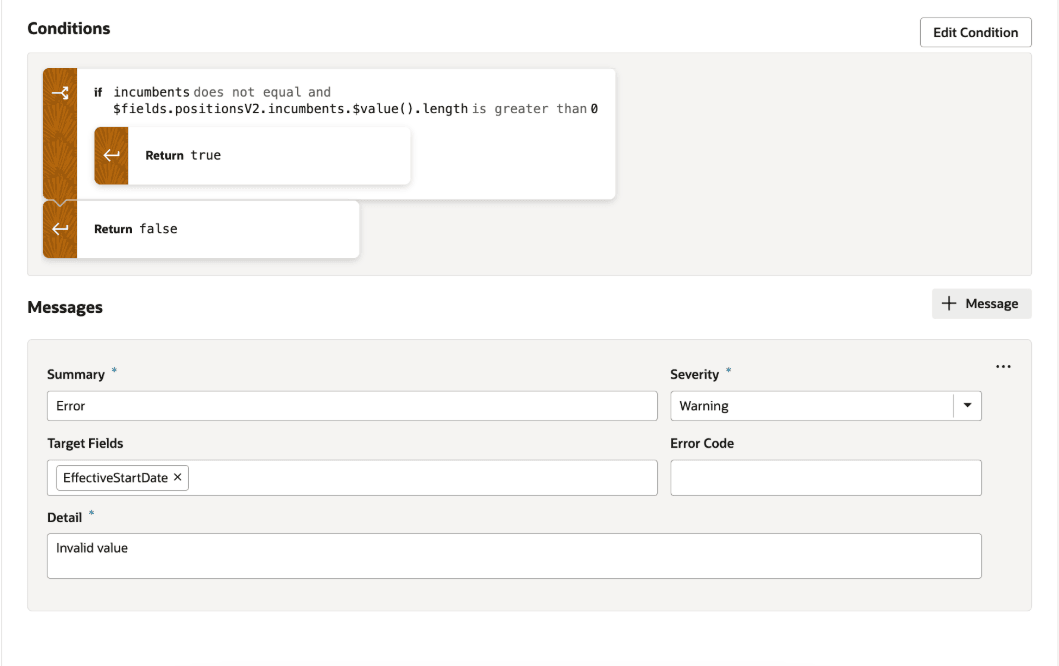The image size is (1059, 666).
Task: Click the Detail text area with Invalid value
Action: pos(514,556)
